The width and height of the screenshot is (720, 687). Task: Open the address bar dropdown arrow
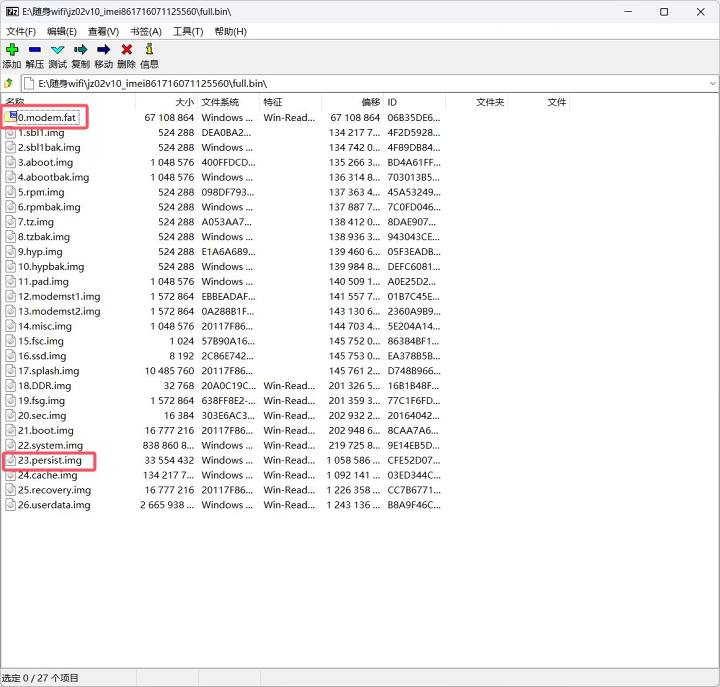pyautogui.click(x=712, y=84)
